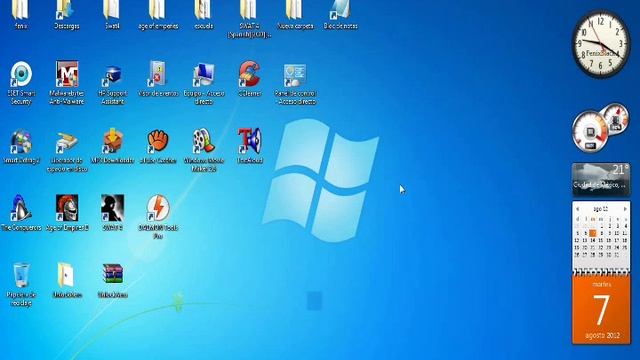Launch Age of Empires II shortcut

(x=67, y=213)
